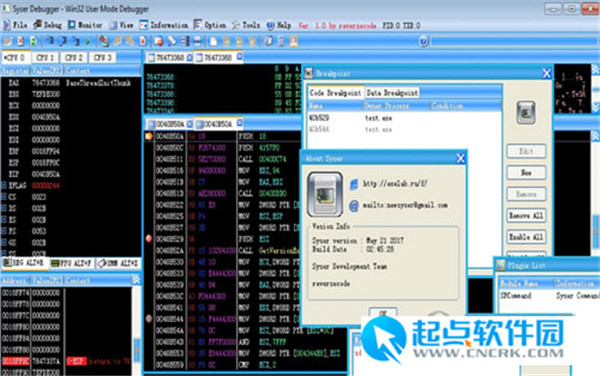
Task: Click double chevron beside the disassembly view
Action: coord(595,136)
